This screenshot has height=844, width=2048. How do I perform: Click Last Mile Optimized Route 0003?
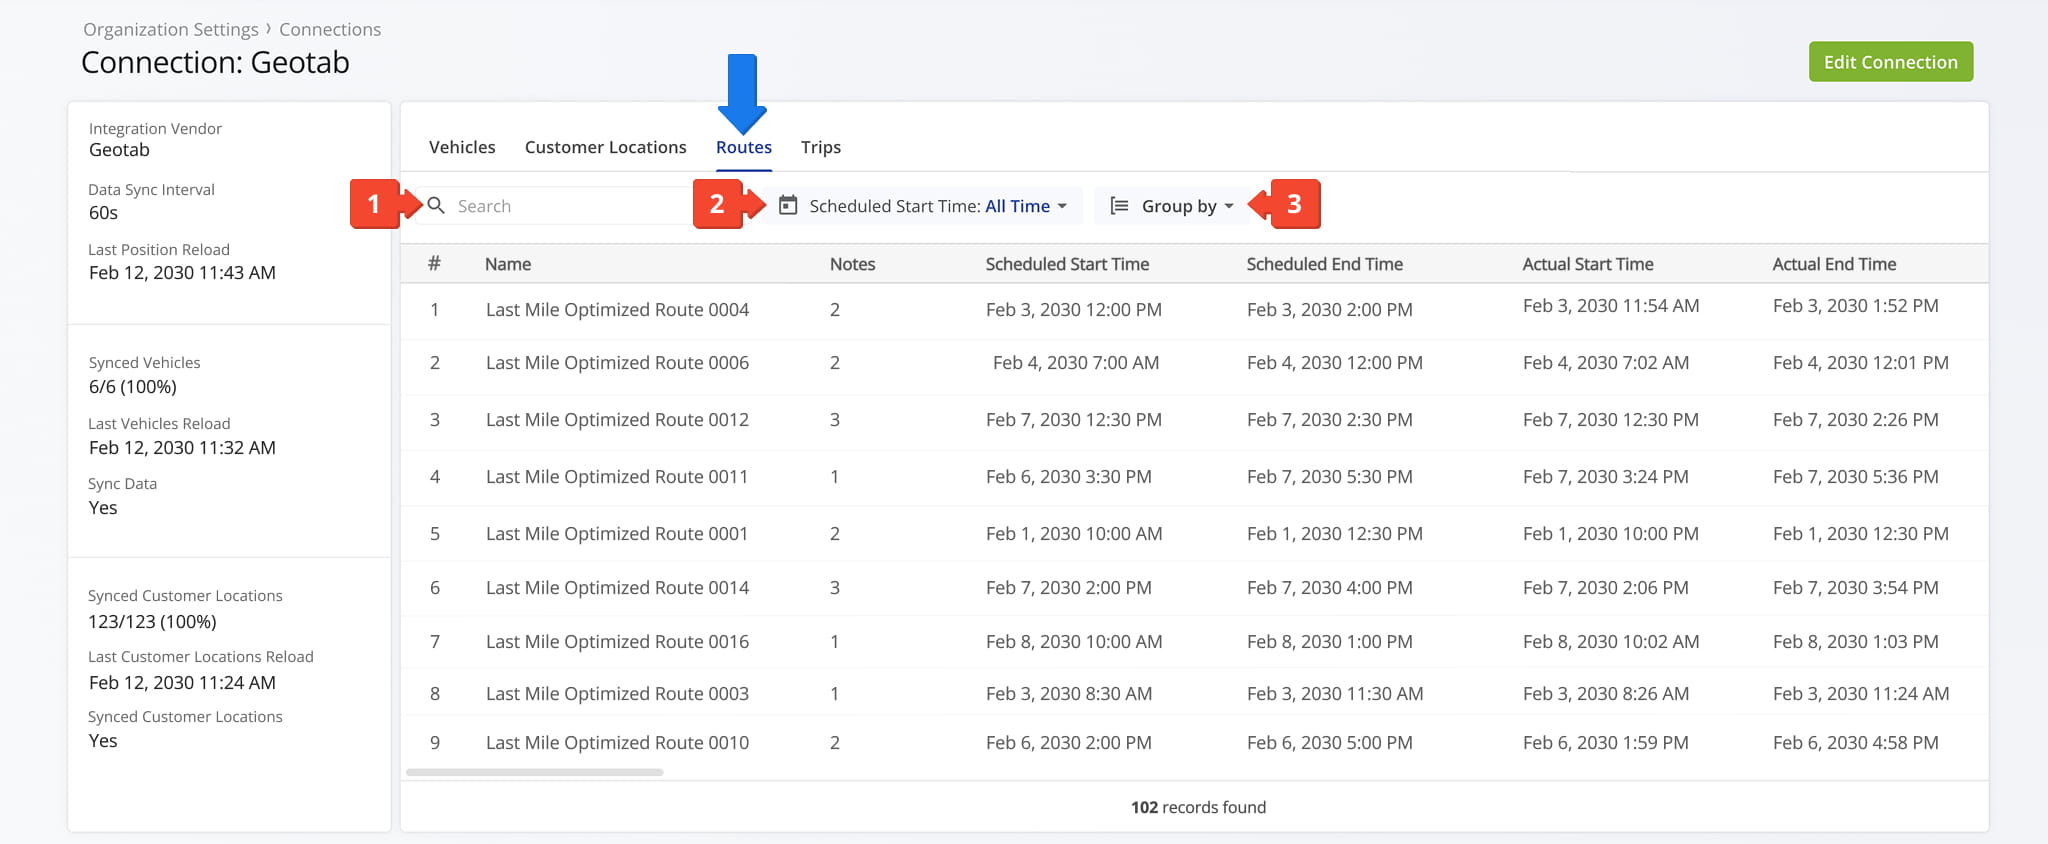click(617, 694)
